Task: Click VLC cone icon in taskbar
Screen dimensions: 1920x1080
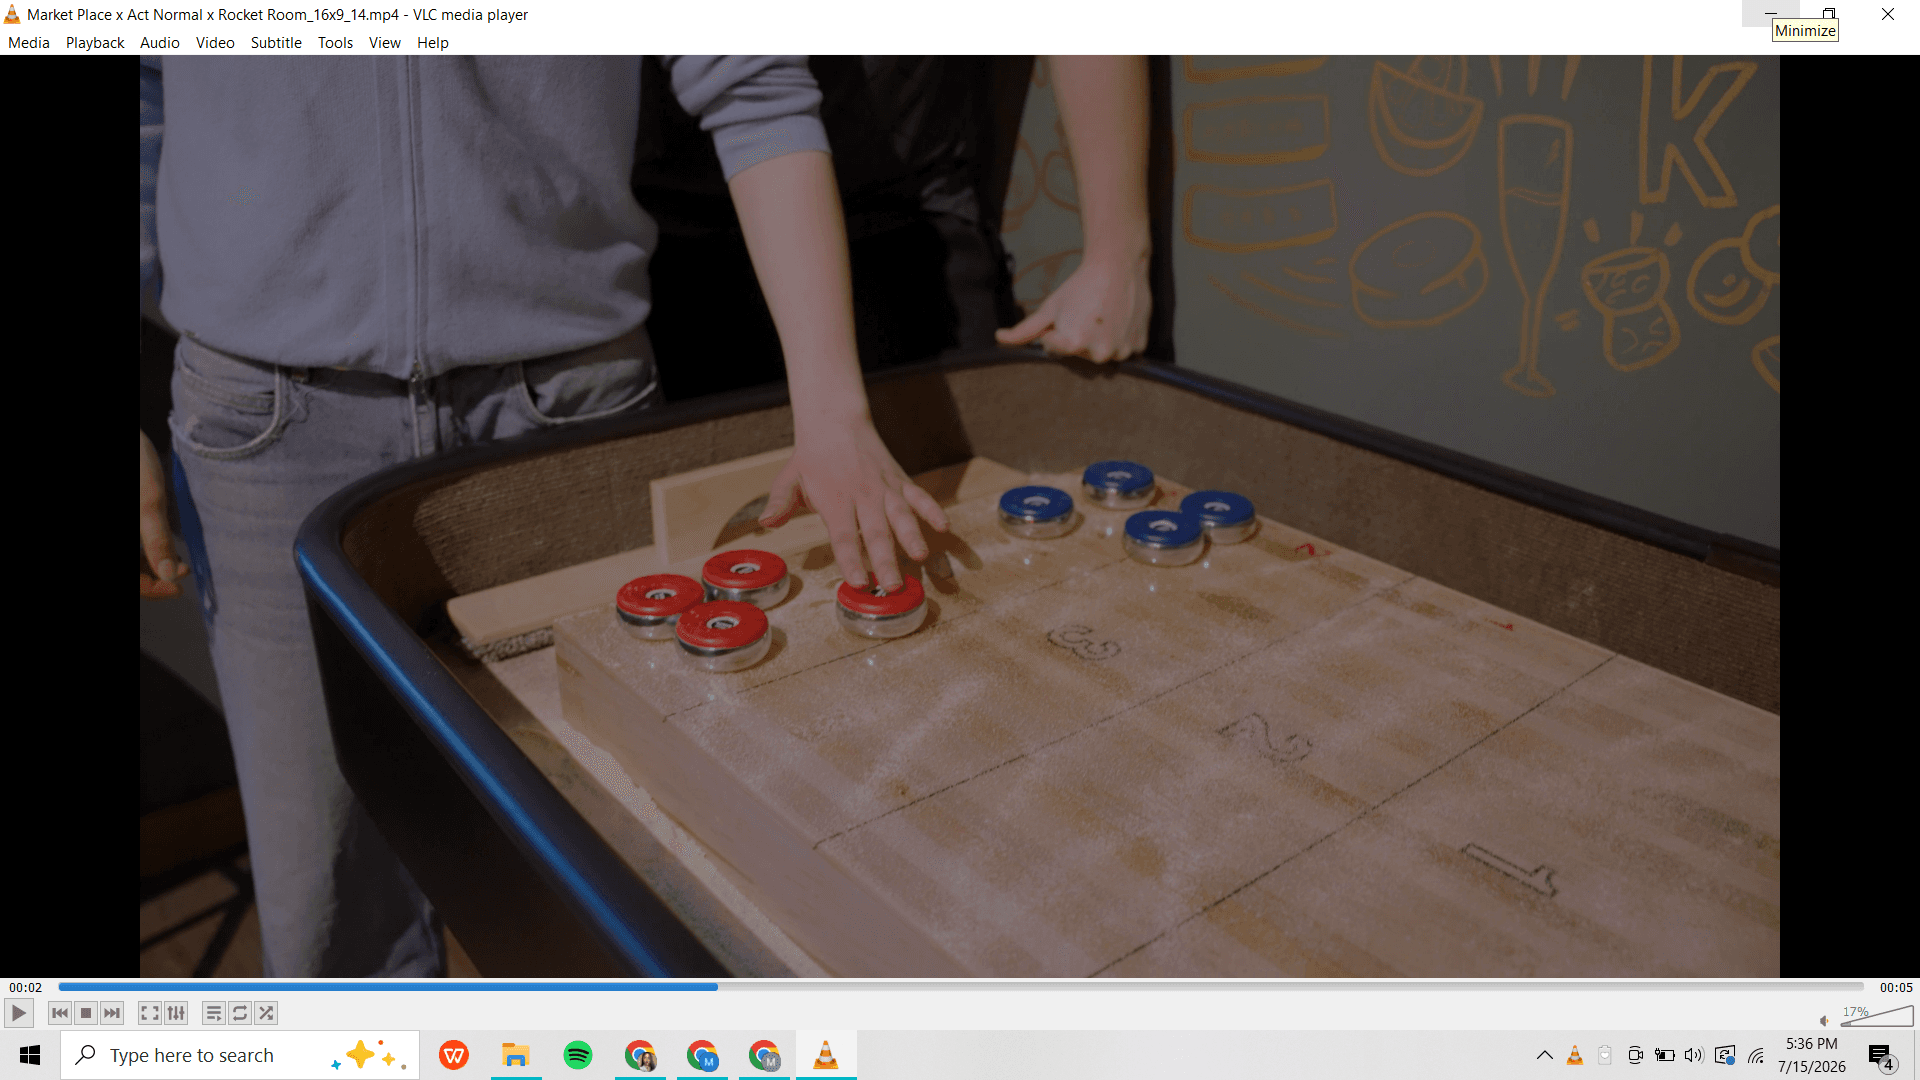Action: click(826, 1055)
